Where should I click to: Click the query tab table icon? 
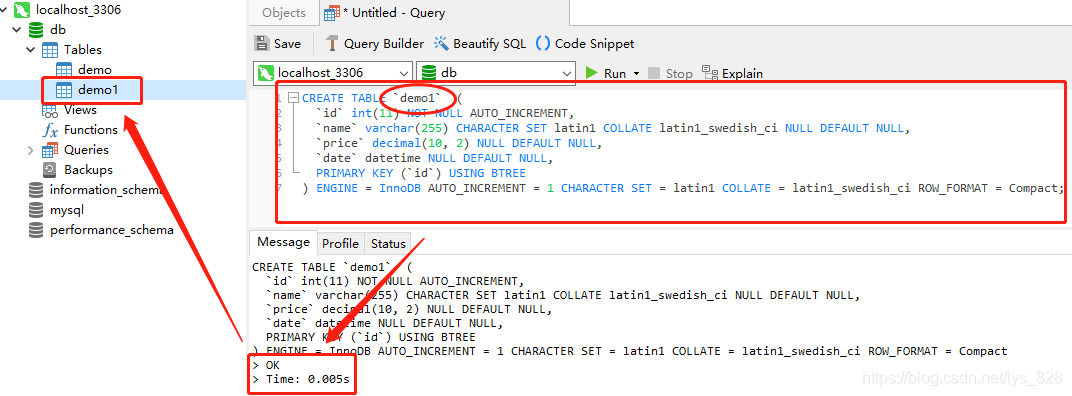pyautogui.click(x=332, y=13)
